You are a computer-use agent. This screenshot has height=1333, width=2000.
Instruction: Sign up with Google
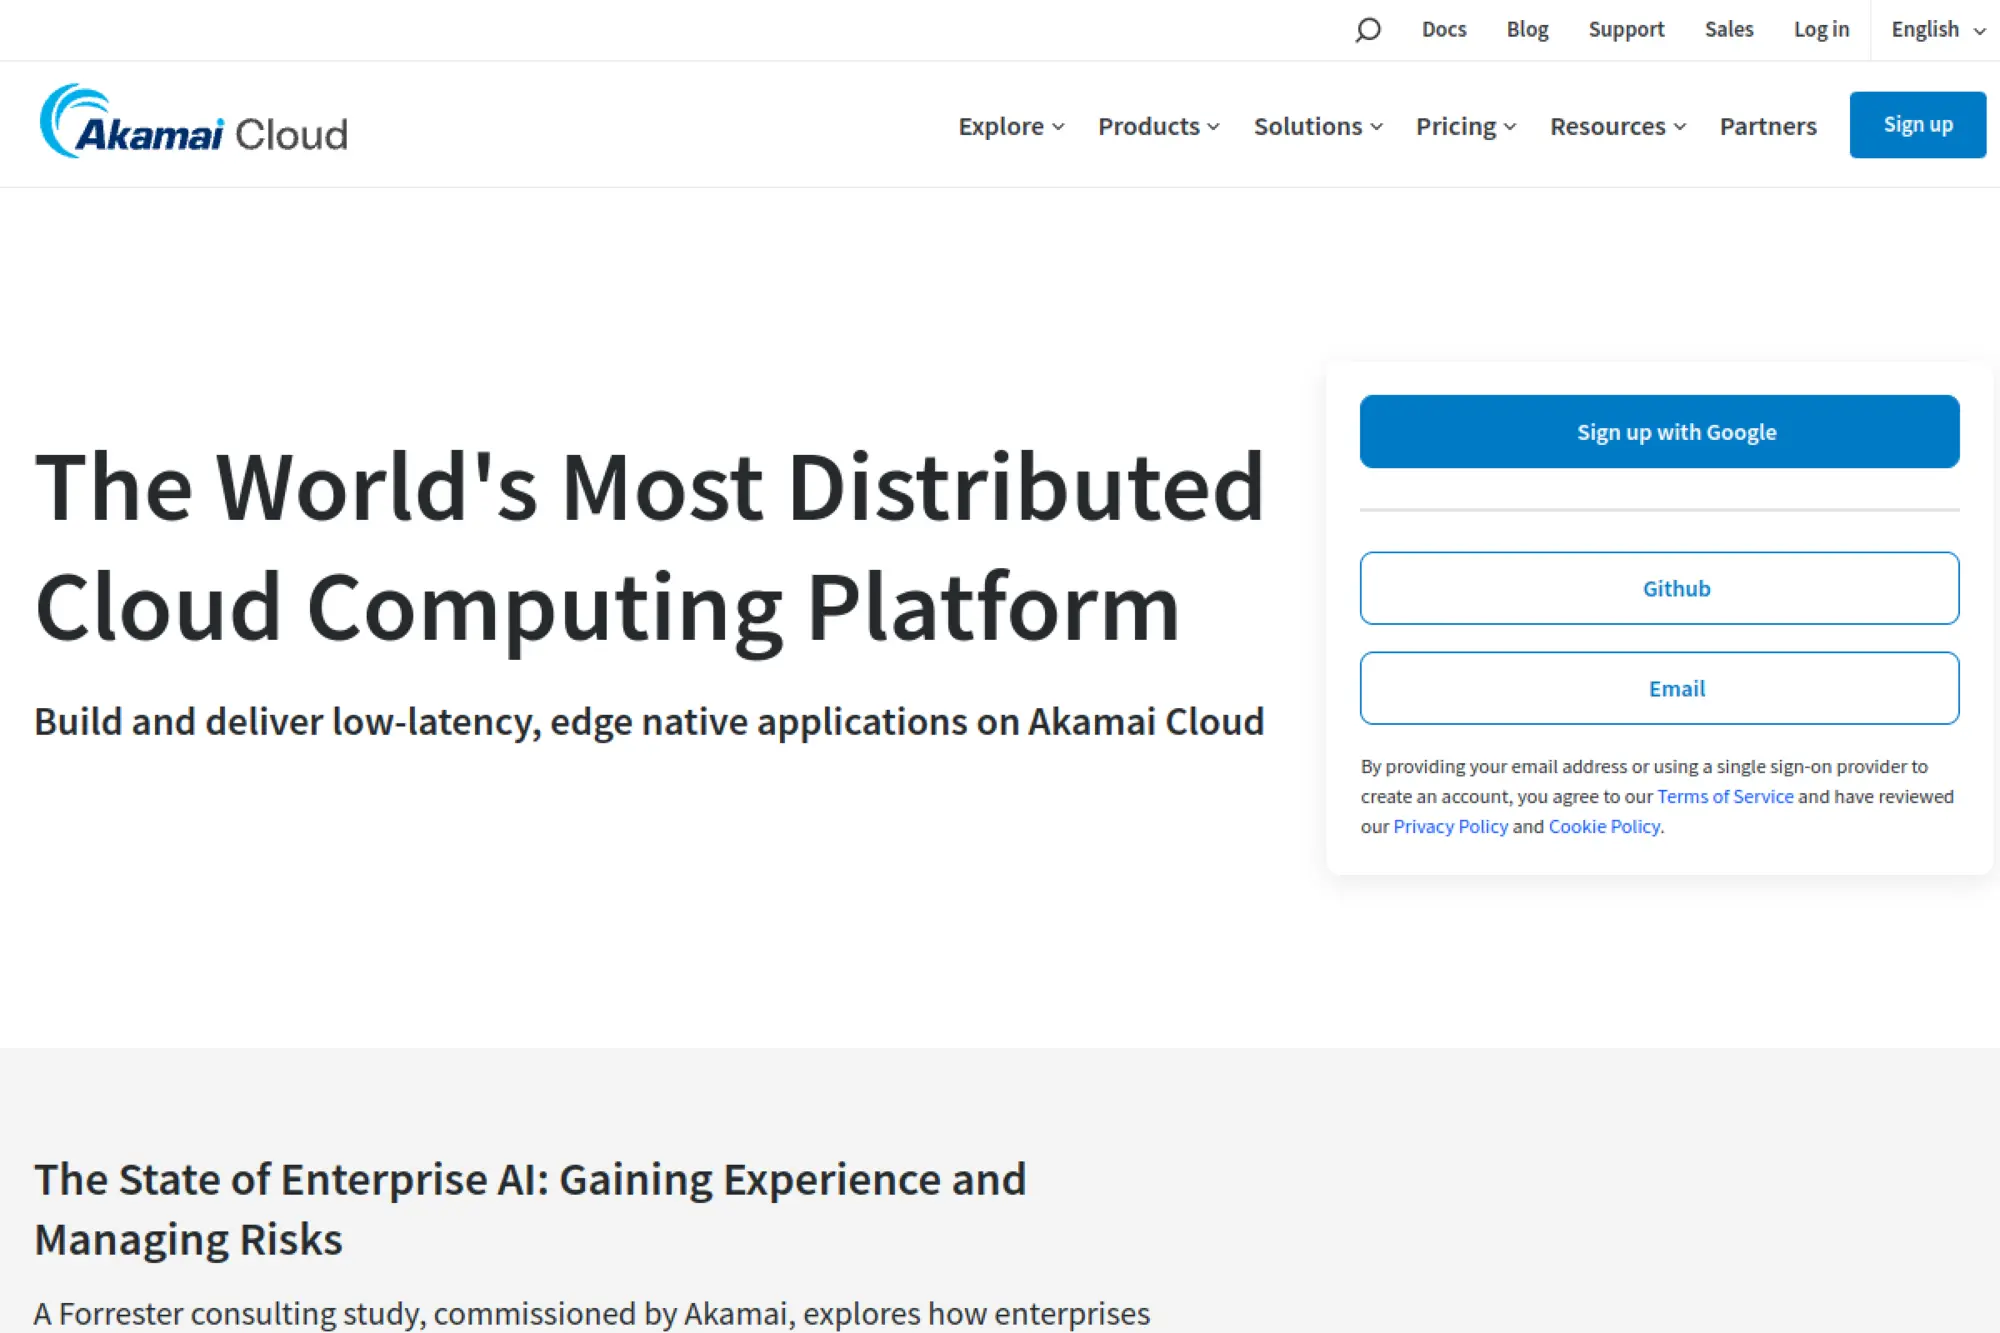[x=1658, y=431]
